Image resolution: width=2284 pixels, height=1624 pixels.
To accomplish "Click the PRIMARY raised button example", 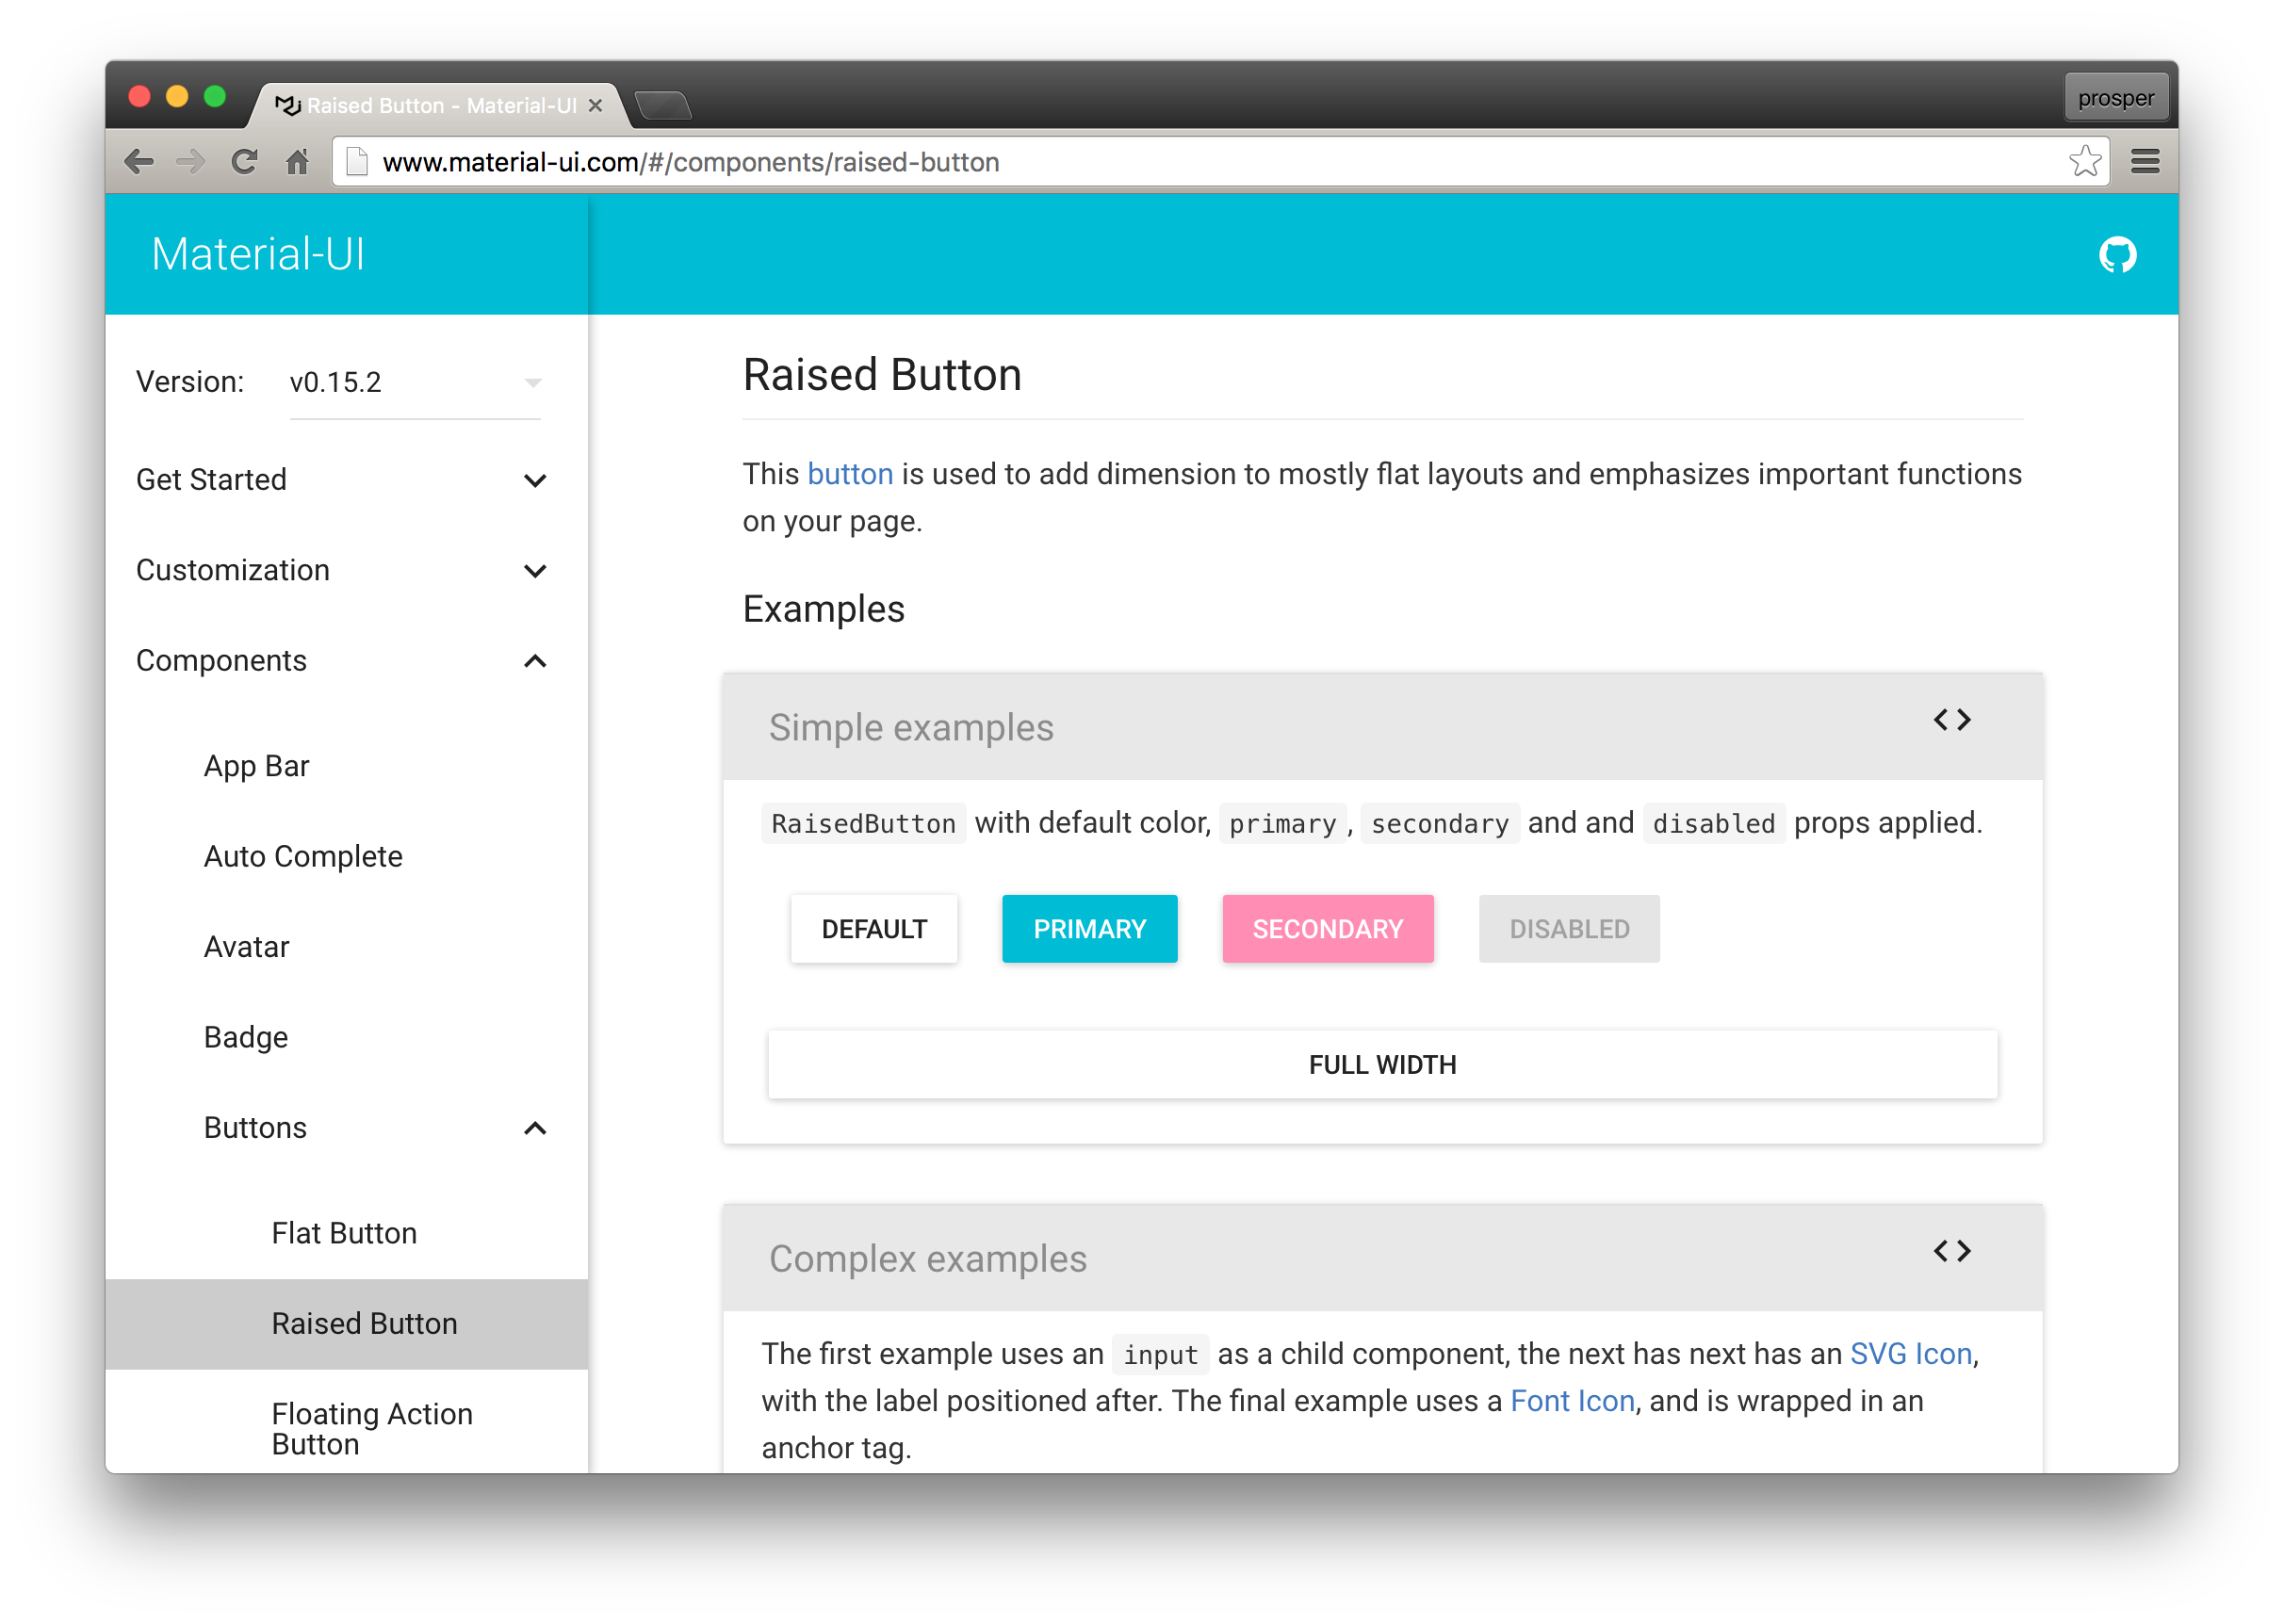I will pos(1088,928).
